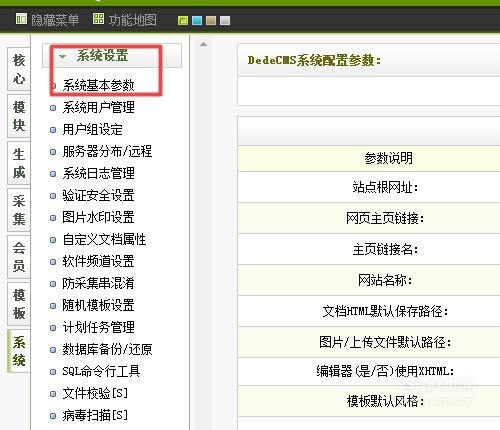Click the 参数说明 column header
Viewport: 500px width, 430px height.
(388, 158)
